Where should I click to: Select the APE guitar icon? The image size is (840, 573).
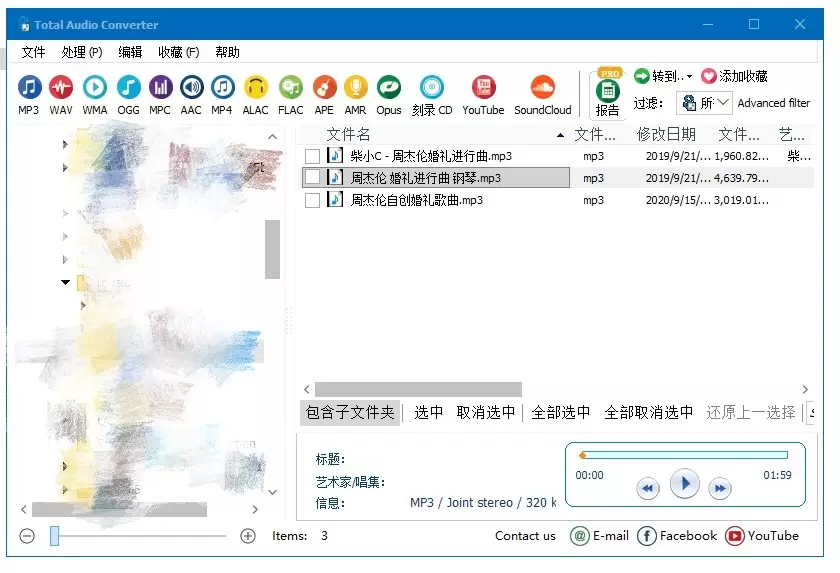pos(324,87)
